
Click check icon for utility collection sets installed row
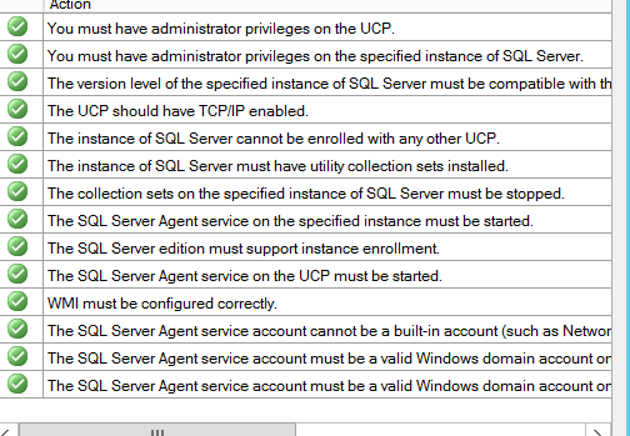[x=17, y=164]
